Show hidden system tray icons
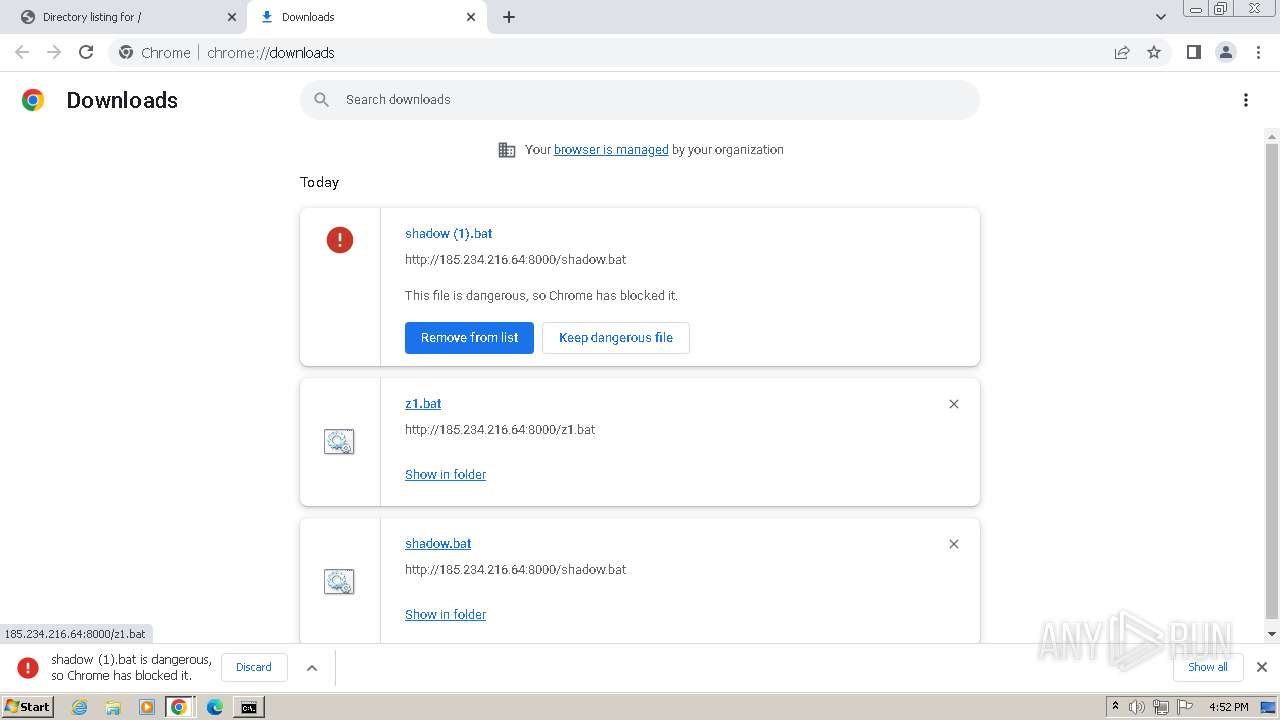Viewport: 1280px width, 720px height. pos(1115,706)
